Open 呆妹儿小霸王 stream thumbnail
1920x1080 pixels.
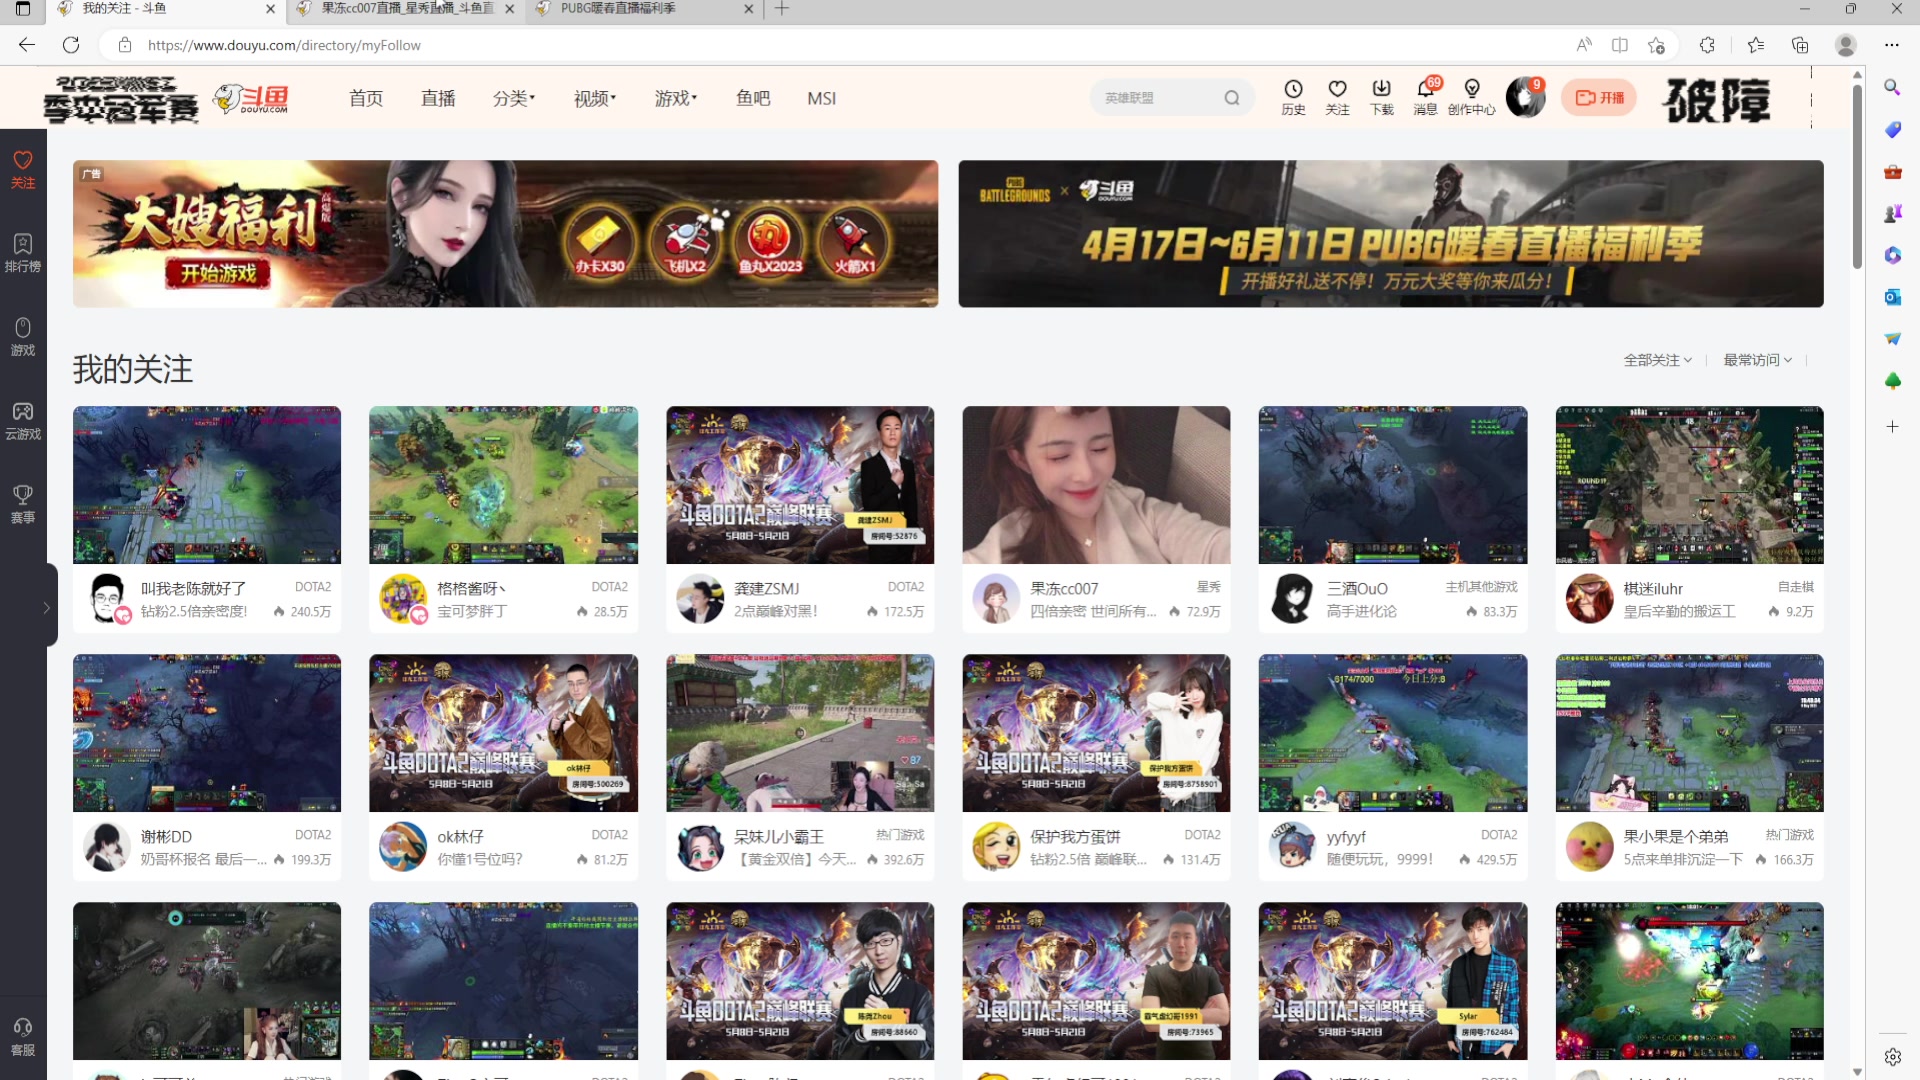(800, 733)
